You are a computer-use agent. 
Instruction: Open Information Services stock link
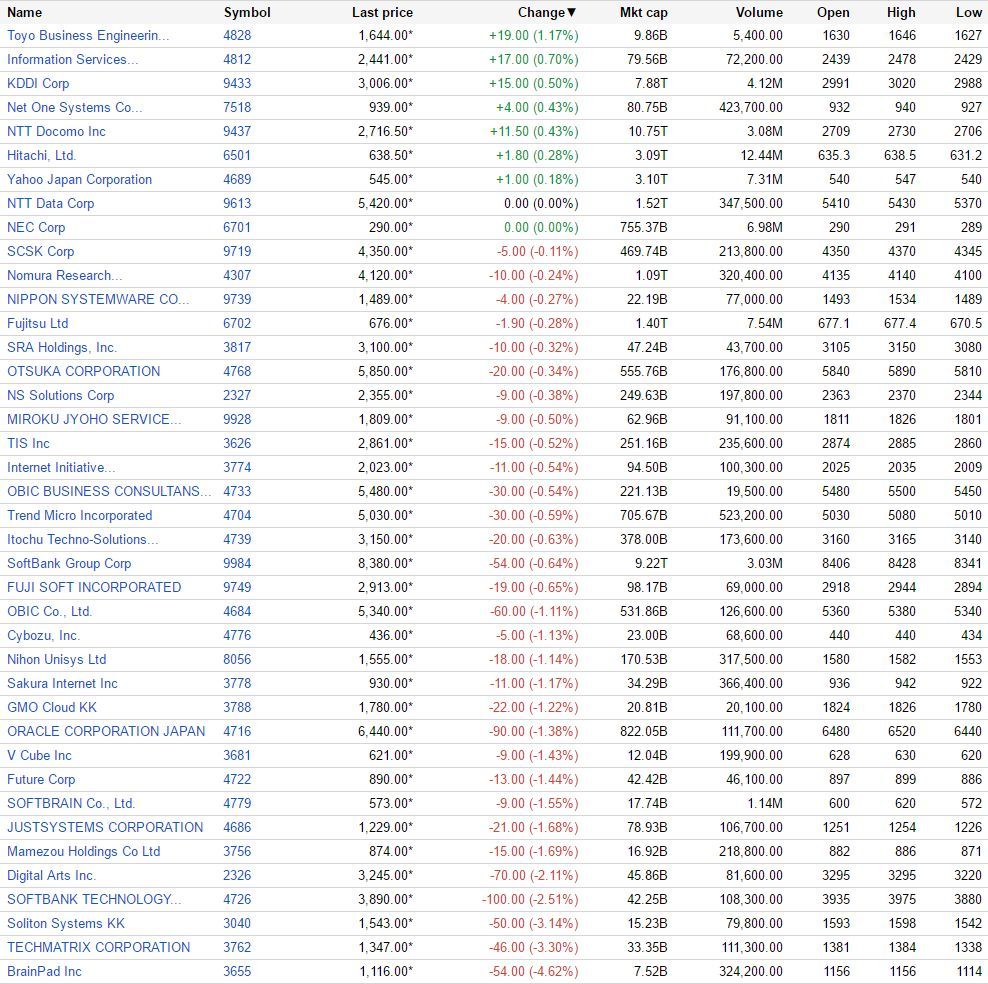(72, 59)
